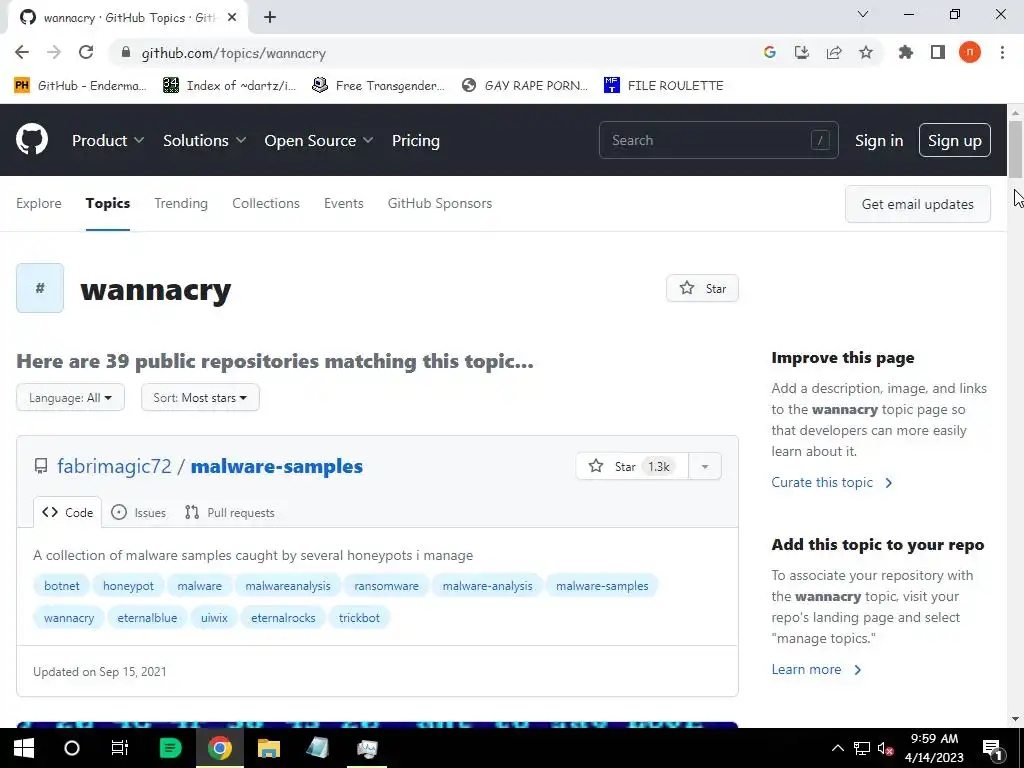Screen dimensions: 1024x768
Task: Open Task View in the taskbar
Action: coord(120,748)
